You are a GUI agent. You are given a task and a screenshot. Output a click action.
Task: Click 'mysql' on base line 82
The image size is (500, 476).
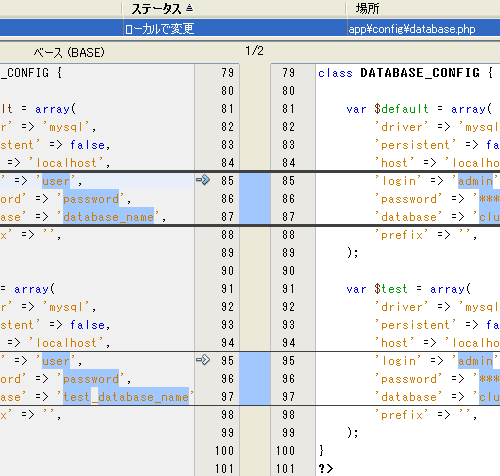(x=69, y=127)
